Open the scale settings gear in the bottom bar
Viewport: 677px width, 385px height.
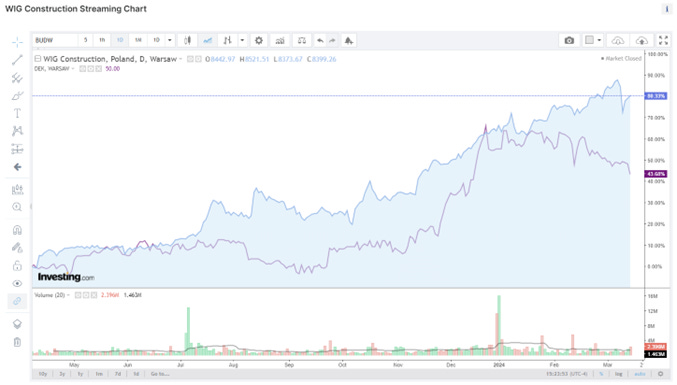point(660,374)
